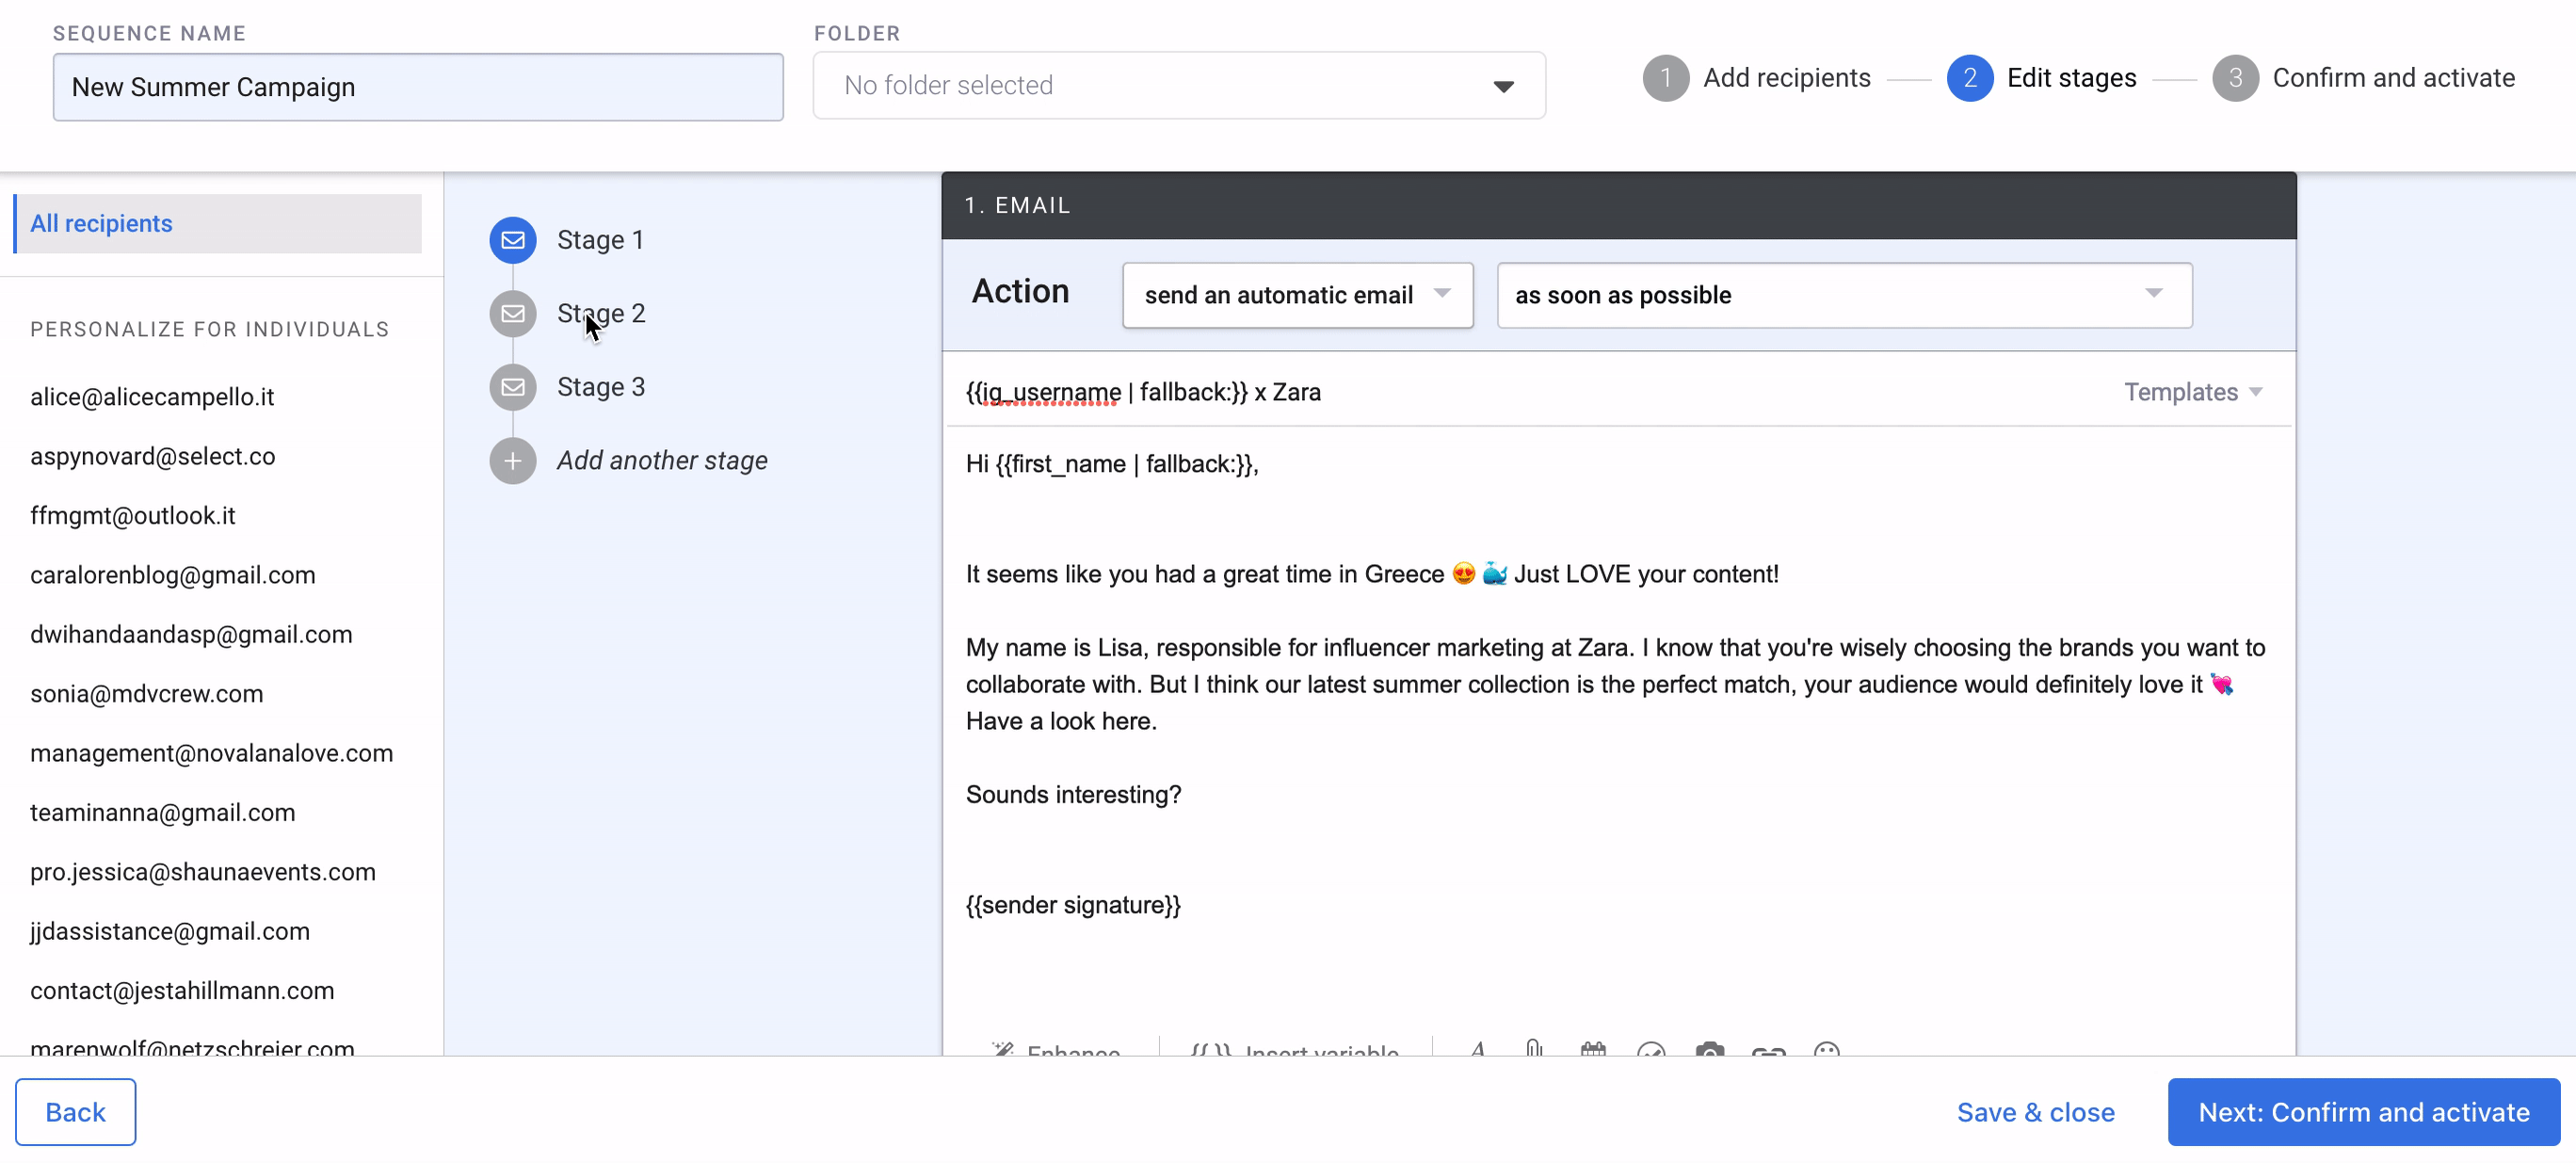Viewport: 2576px width, 1163px height.
Task: Click the paperclip attachment icon
Action: click(1534, 1050)
